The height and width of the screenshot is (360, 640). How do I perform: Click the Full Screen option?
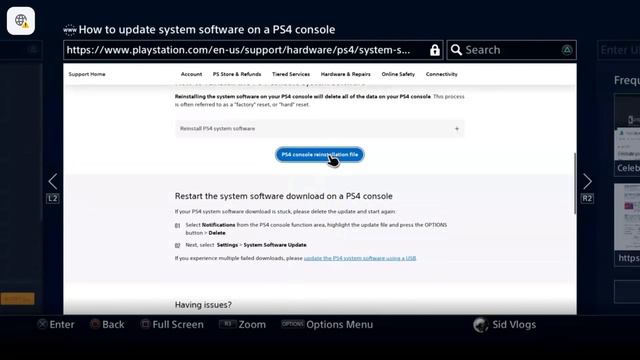pos(172,324)
